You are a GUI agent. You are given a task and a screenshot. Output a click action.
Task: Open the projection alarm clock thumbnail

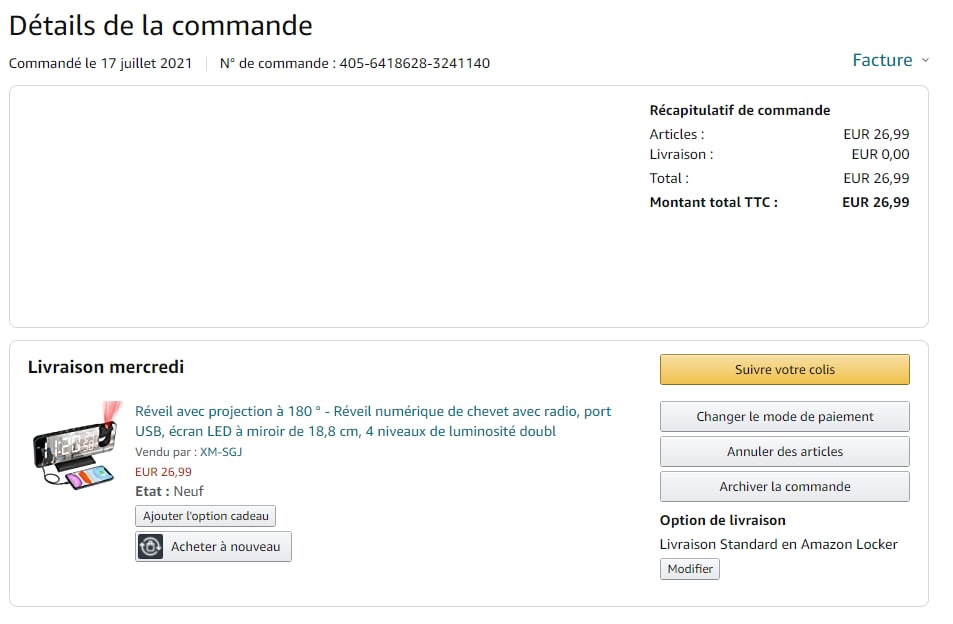coord(74,446)
